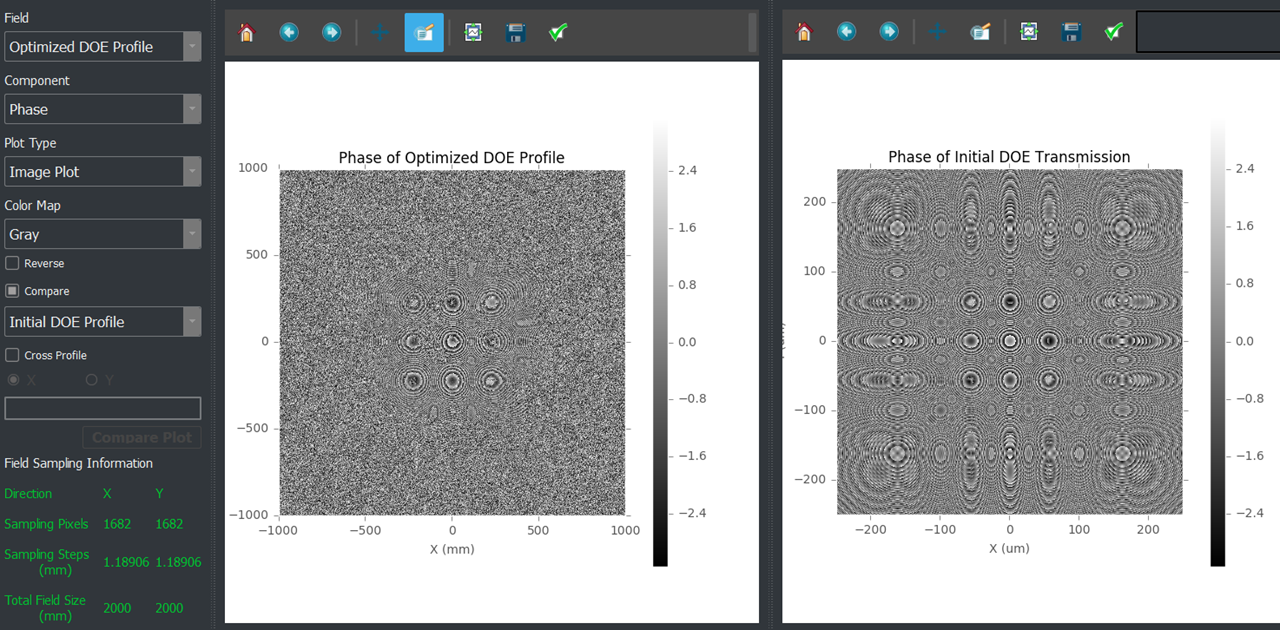1280x630 pixels.
Task: Click green checkmark icon in left toolbar
Action: click(558, 32)
